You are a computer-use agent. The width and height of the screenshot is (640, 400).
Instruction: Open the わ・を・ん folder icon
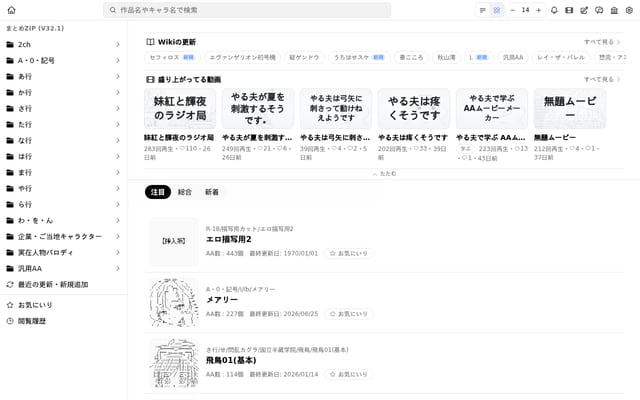point(10,220)
